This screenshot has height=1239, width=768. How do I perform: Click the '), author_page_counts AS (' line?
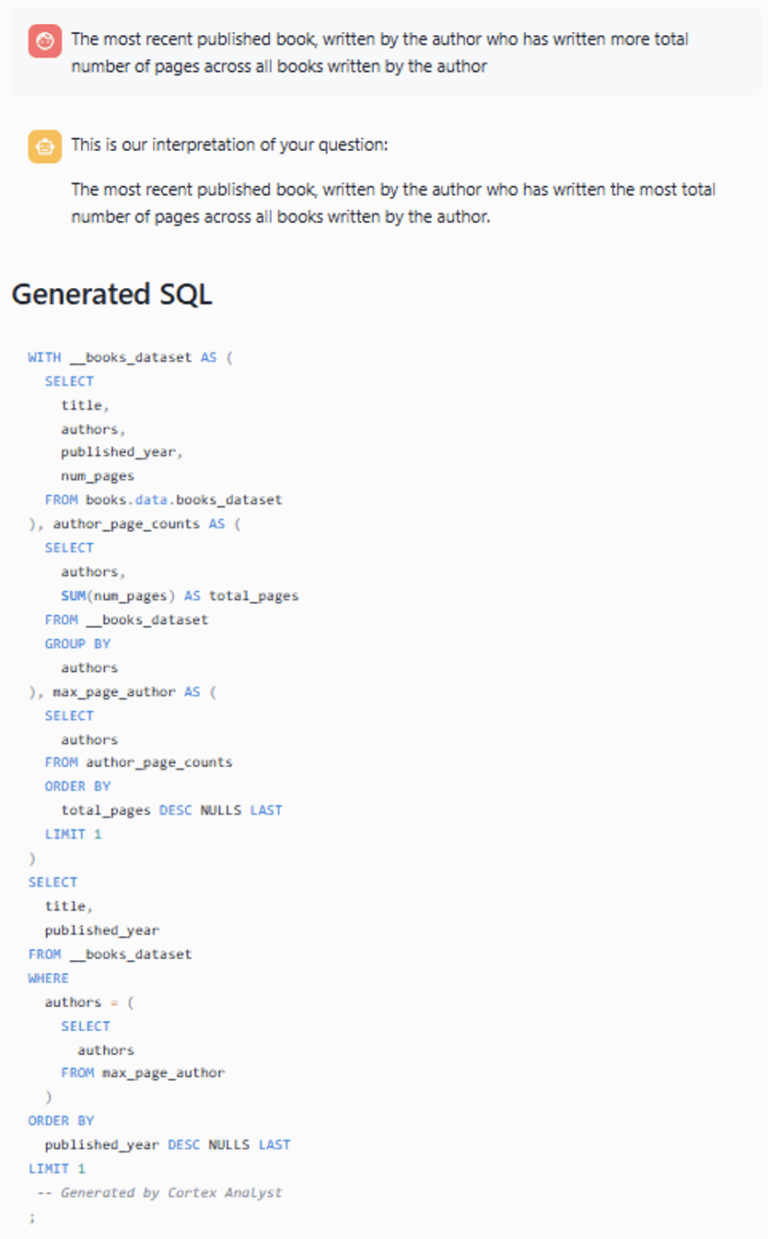[x=134, y=523]
